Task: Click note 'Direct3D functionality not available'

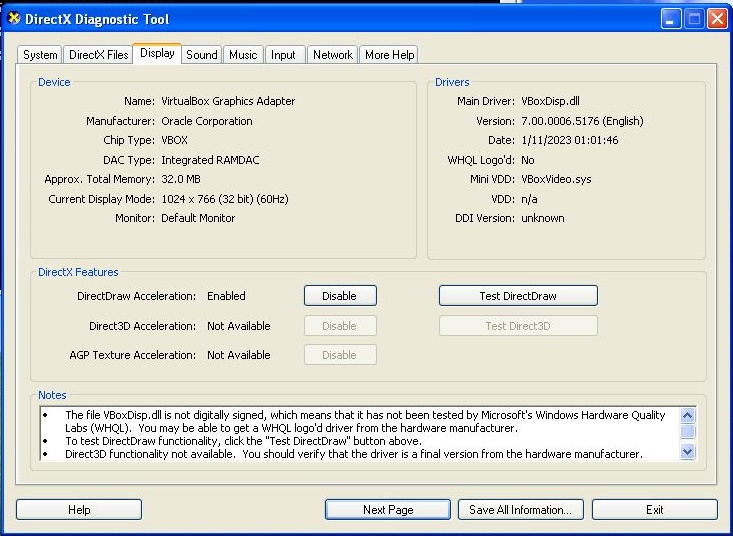Action: (x=354, y=454)
